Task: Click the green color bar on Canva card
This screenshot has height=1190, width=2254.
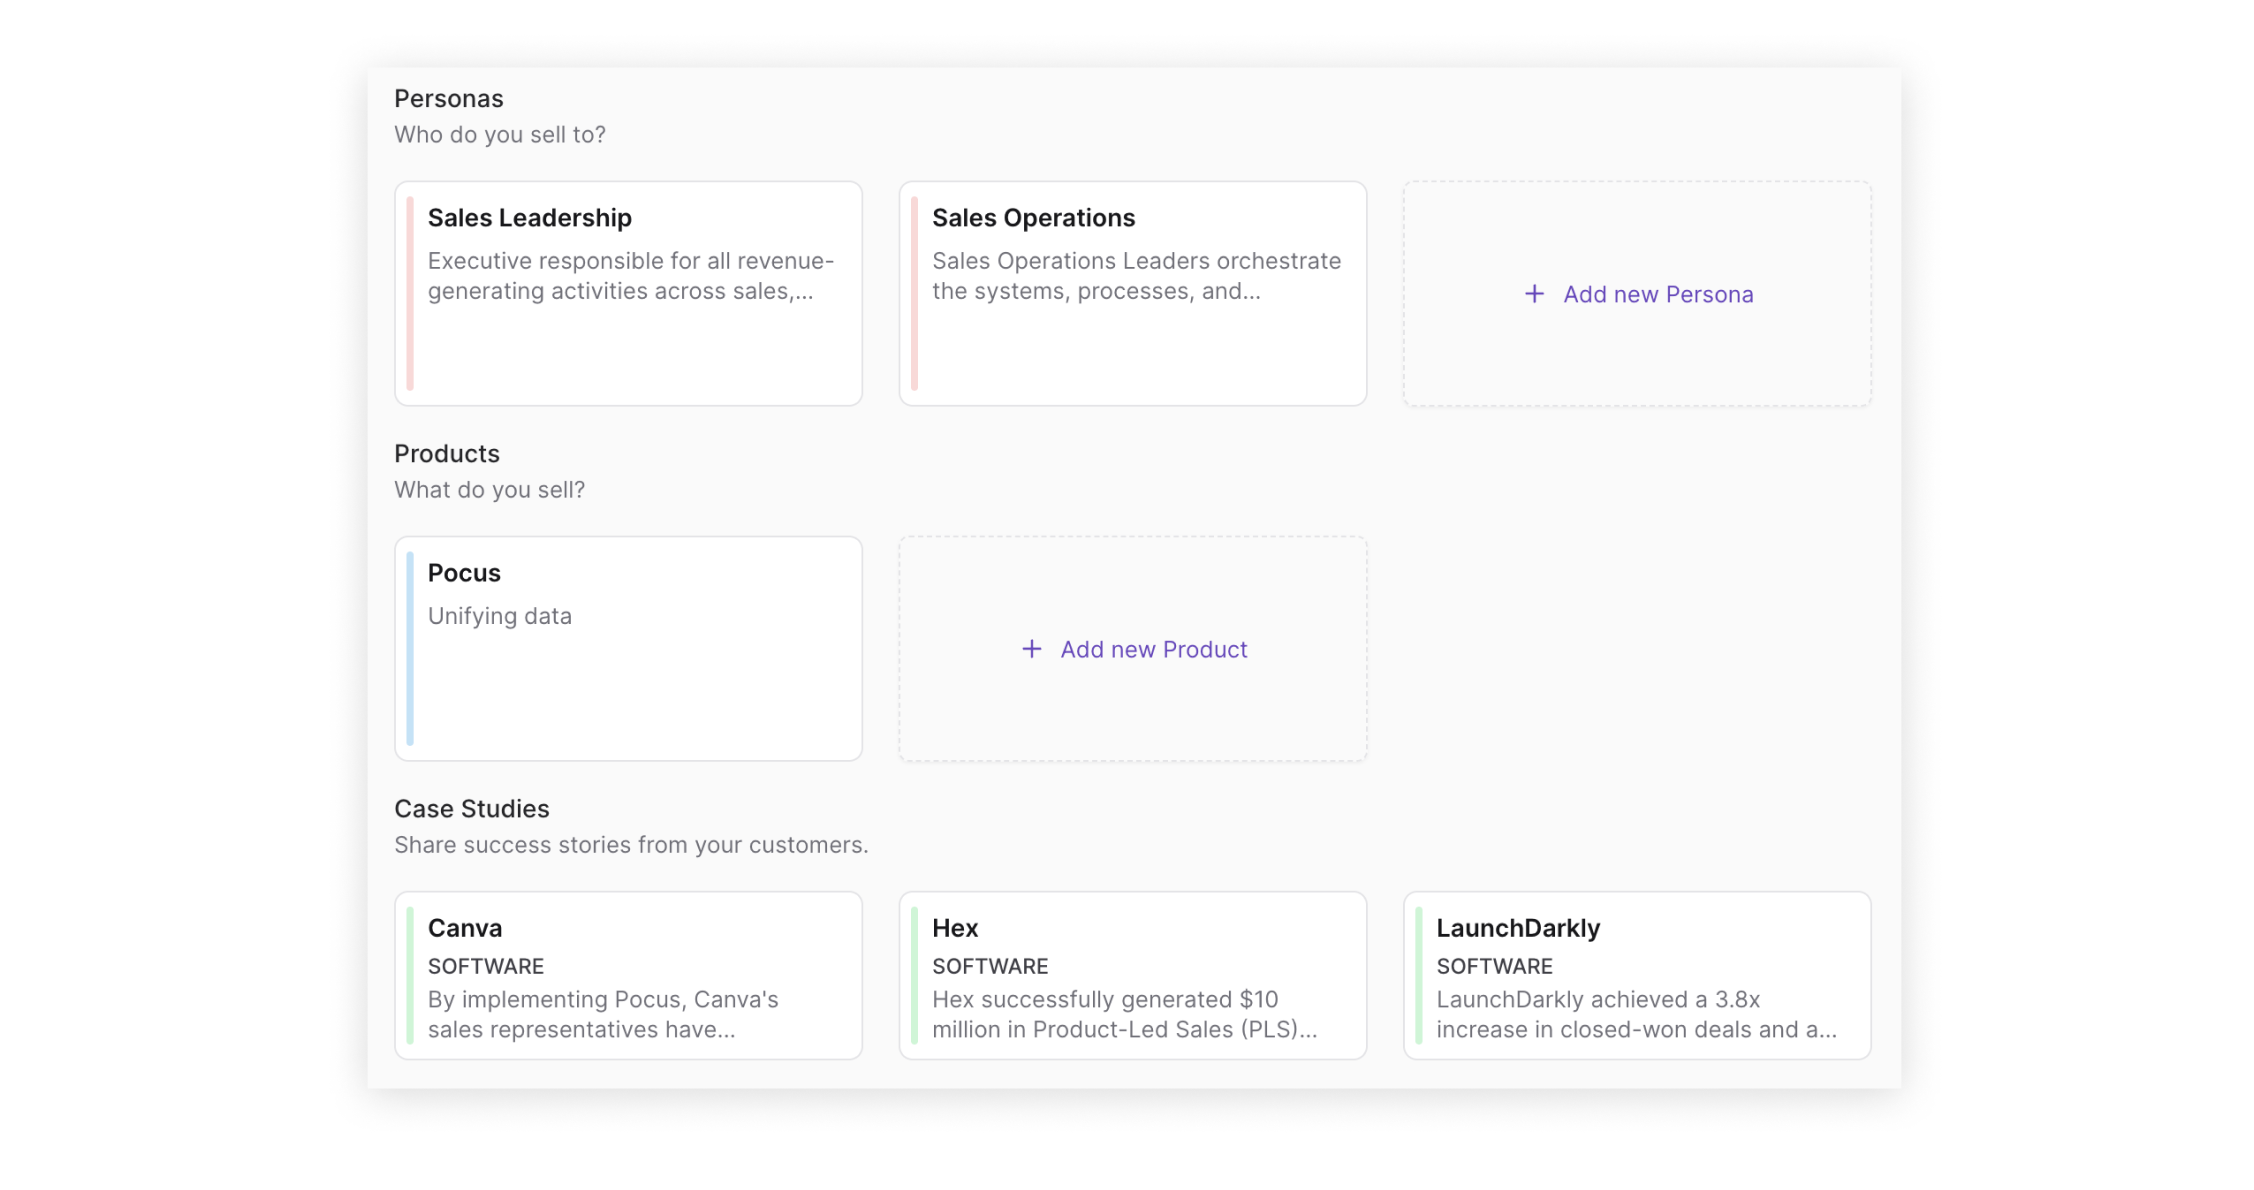Action: (410, 975)
